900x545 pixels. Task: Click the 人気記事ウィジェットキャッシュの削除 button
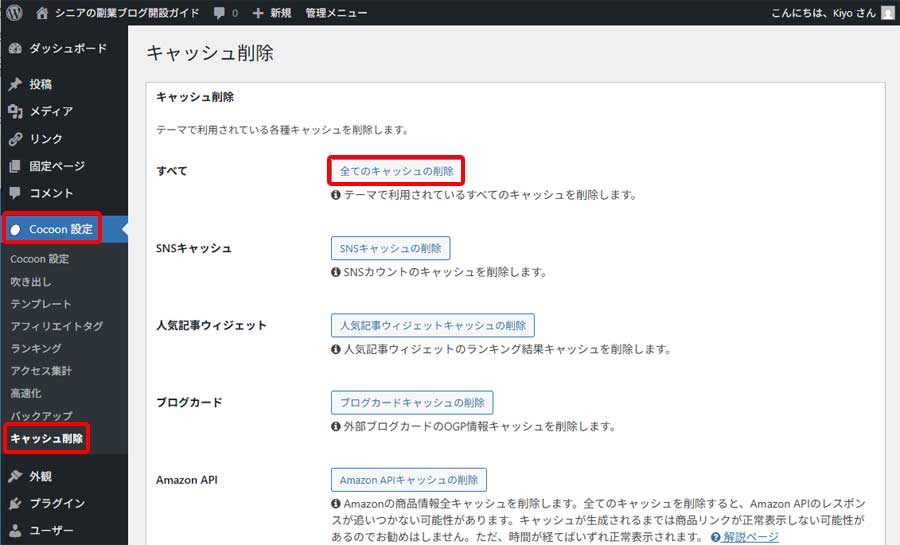tap(433, 325)
